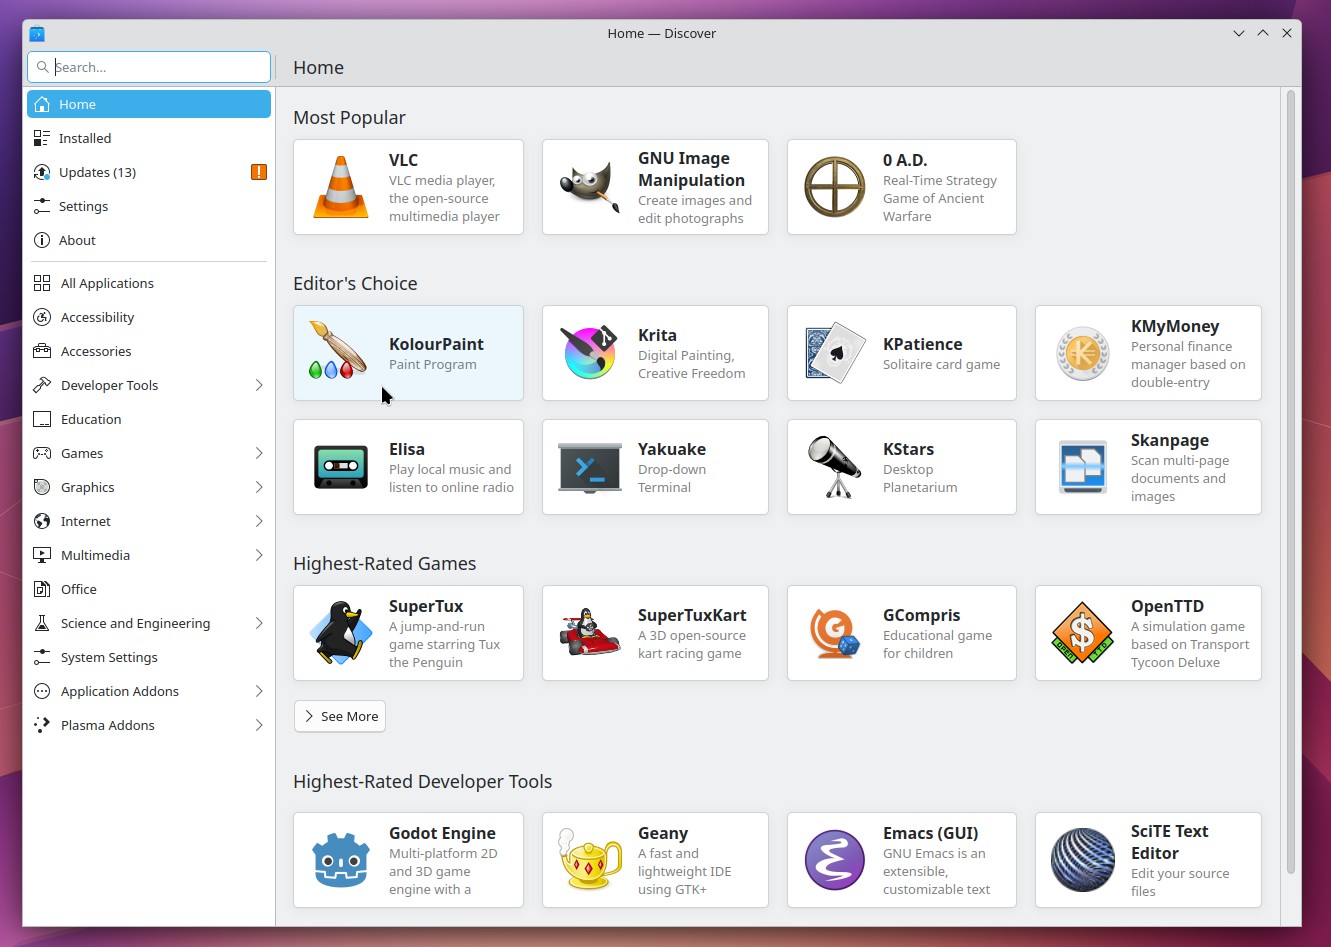Click the 0 A.D. game emblem icon

point(835,187)
